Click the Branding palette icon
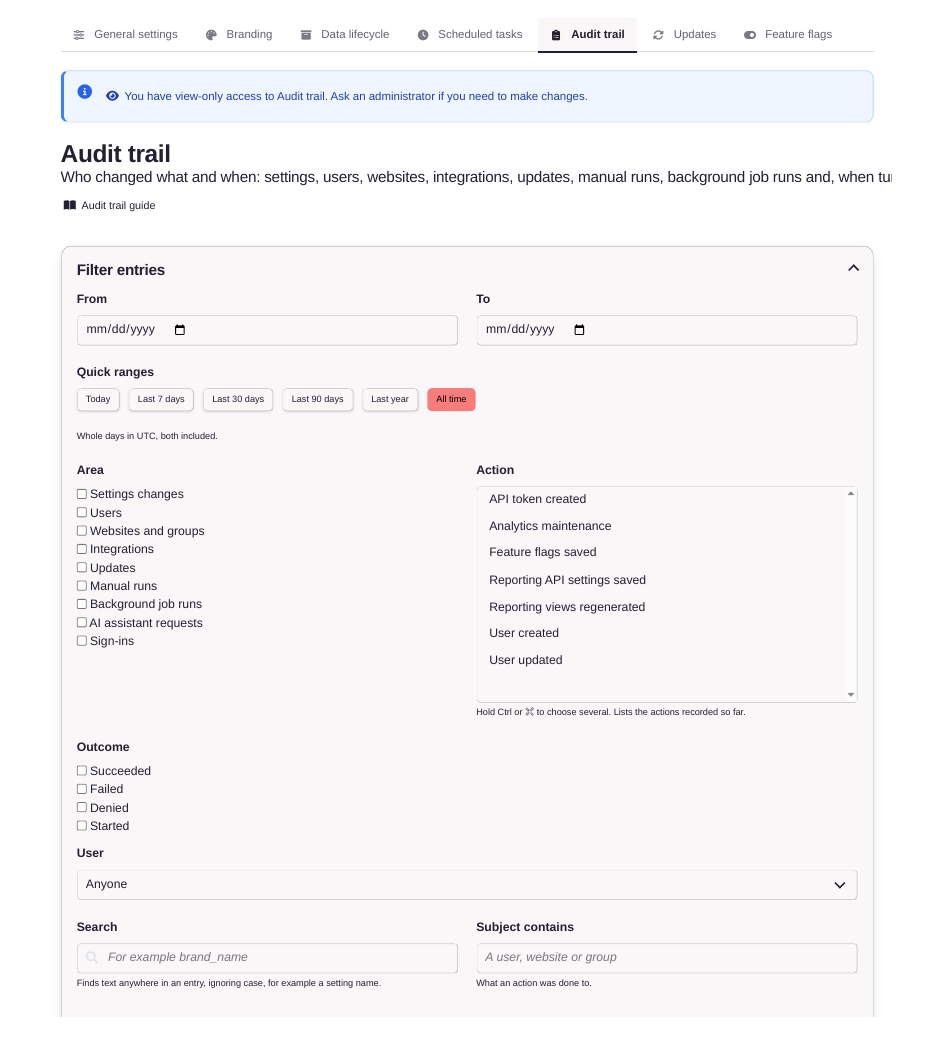Viewport: 935px width, 1060px height. (x=212, y=35)
